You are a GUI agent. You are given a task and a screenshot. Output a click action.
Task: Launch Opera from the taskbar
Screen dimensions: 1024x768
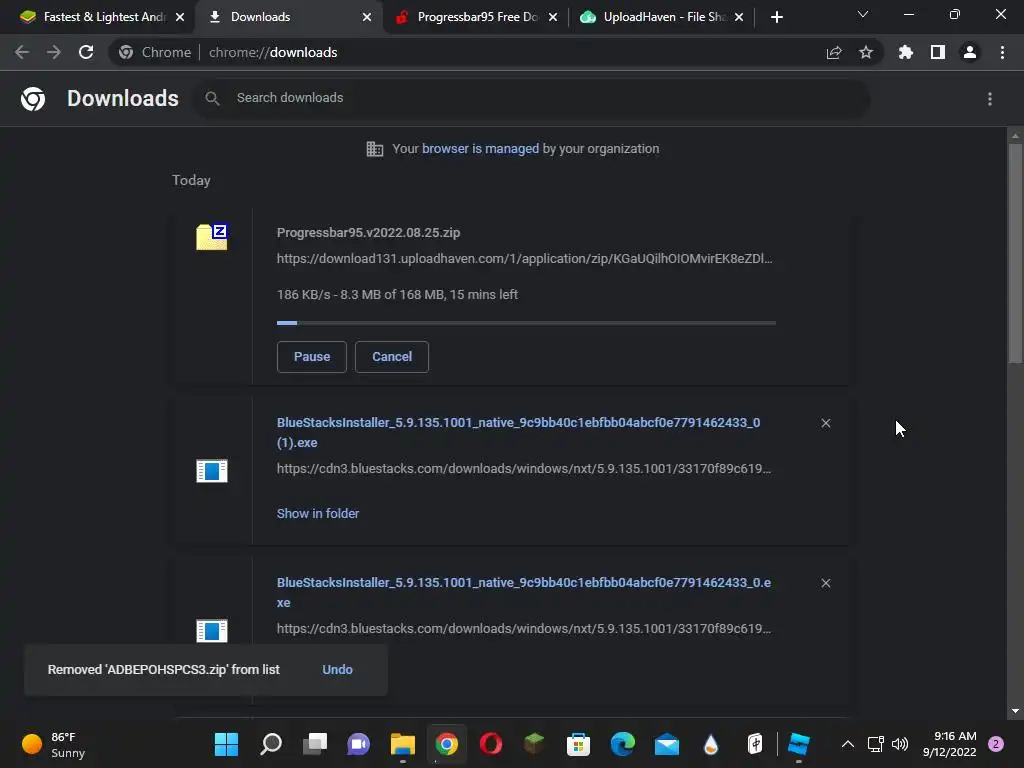point(490,744)
